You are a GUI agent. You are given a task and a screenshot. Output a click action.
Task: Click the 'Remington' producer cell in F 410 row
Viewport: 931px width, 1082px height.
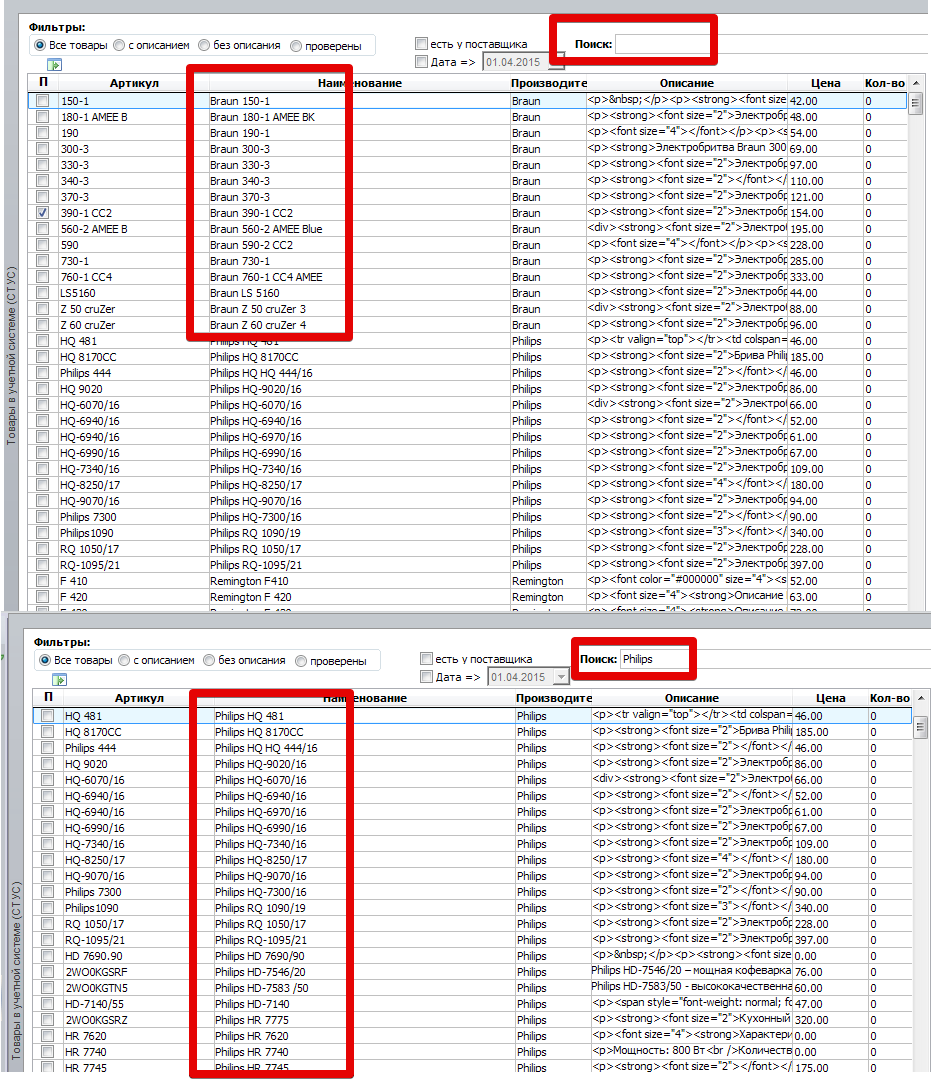pos(548,581)
